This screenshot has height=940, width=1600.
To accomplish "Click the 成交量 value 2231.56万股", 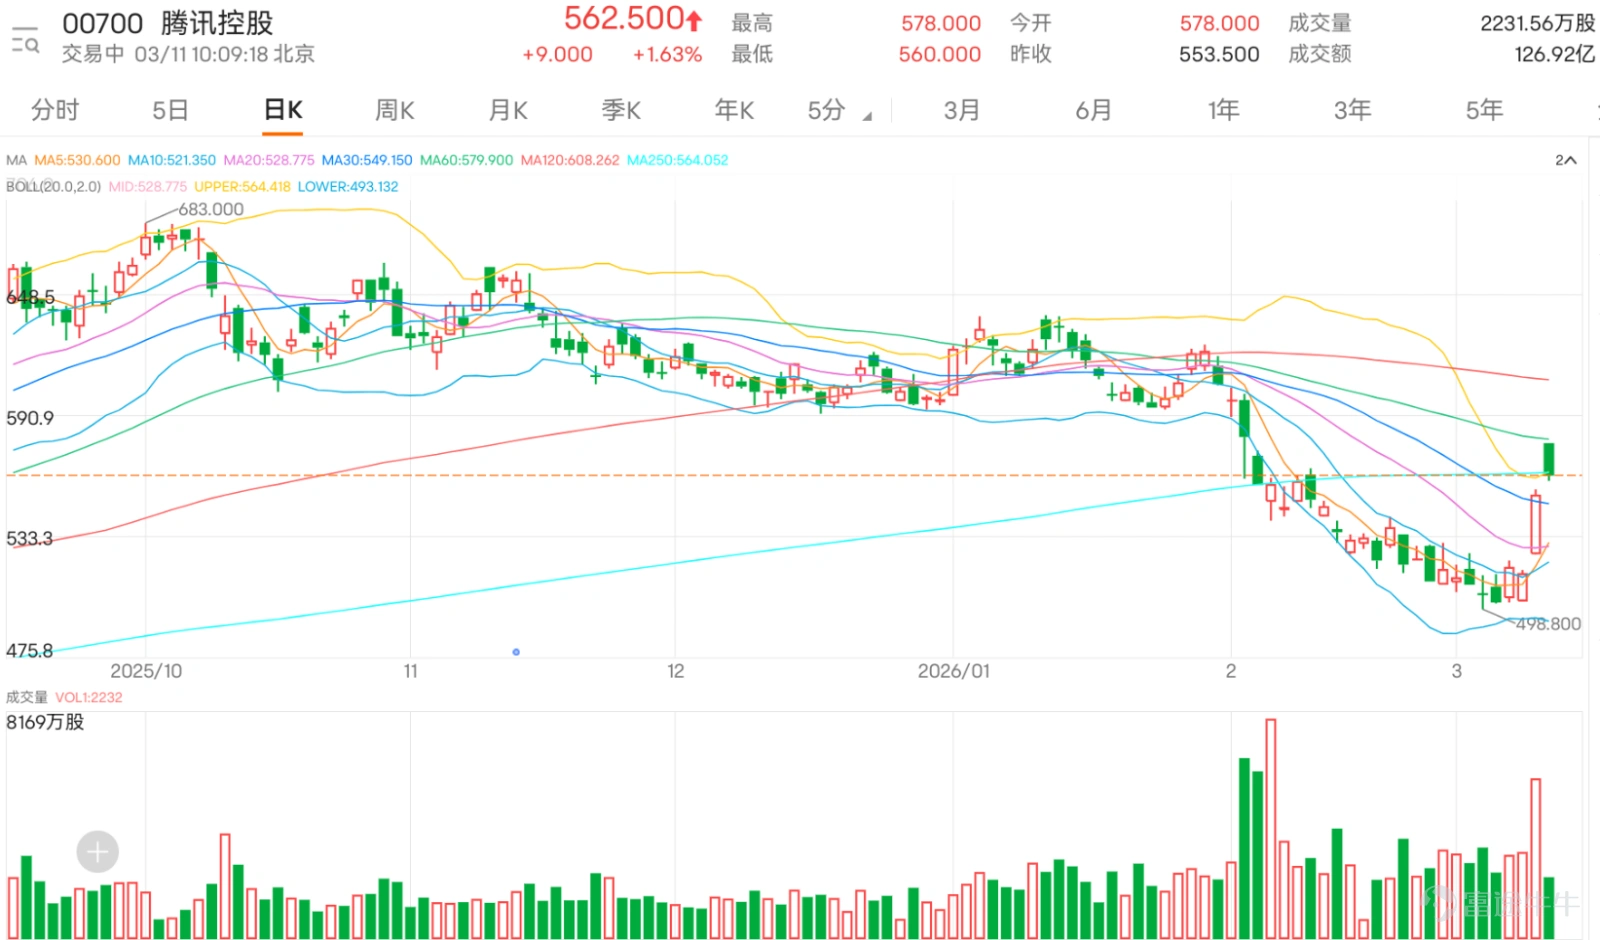I will 1538,23.
